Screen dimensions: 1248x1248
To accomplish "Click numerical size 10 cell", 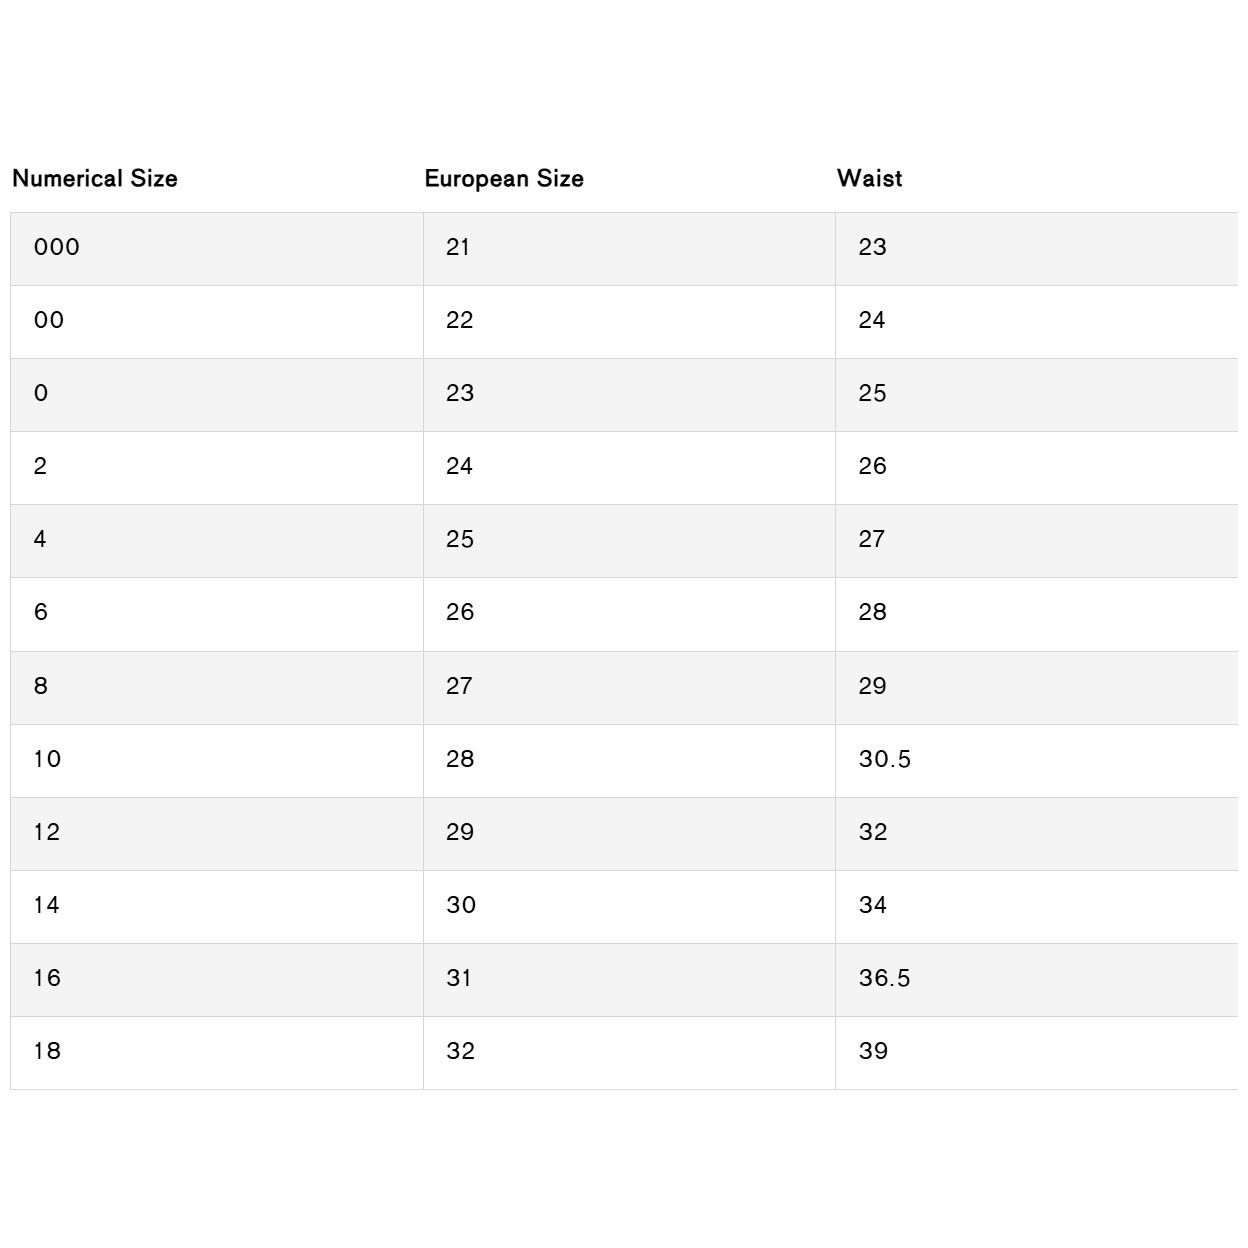I will click(x=217, y=761).
